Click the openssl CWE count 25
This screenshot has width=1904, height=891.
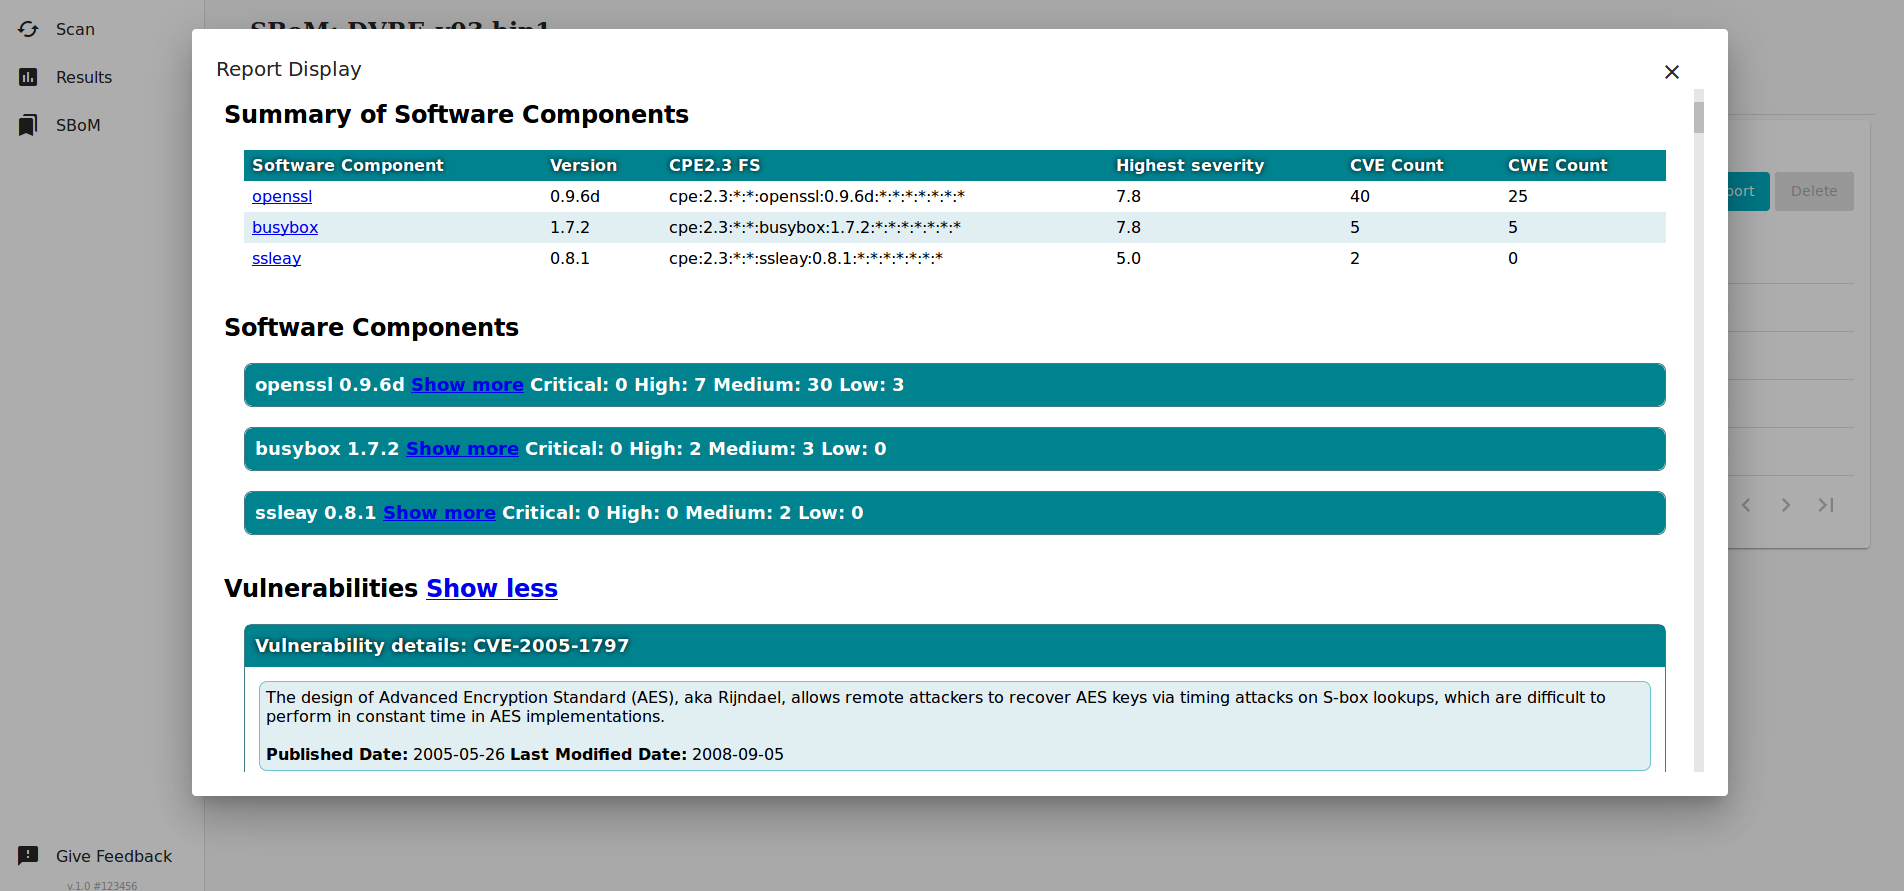(1518, 197)
